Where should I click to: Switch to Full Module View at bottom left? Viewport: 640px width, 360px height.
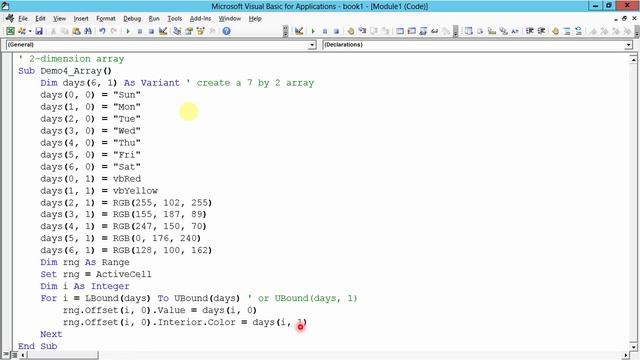pyautogui.click(x=13, y=355)
